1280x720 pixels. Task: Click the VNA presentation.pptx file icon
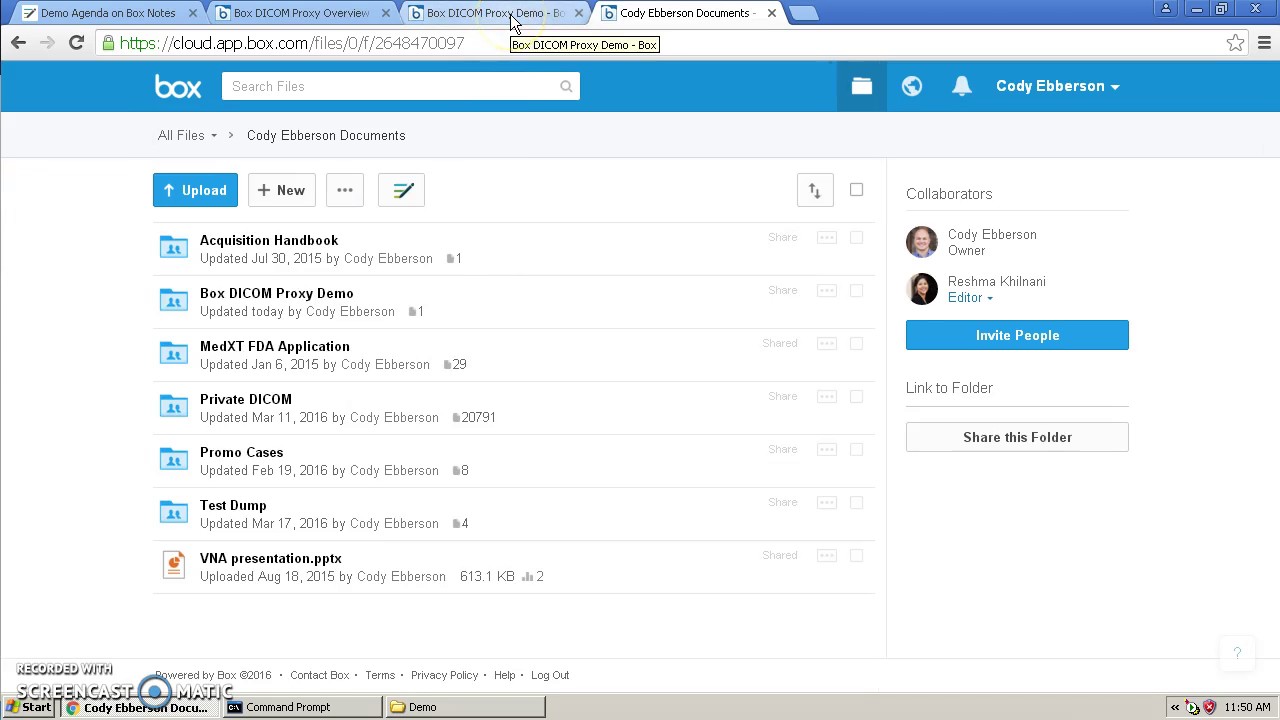[174, 565]
